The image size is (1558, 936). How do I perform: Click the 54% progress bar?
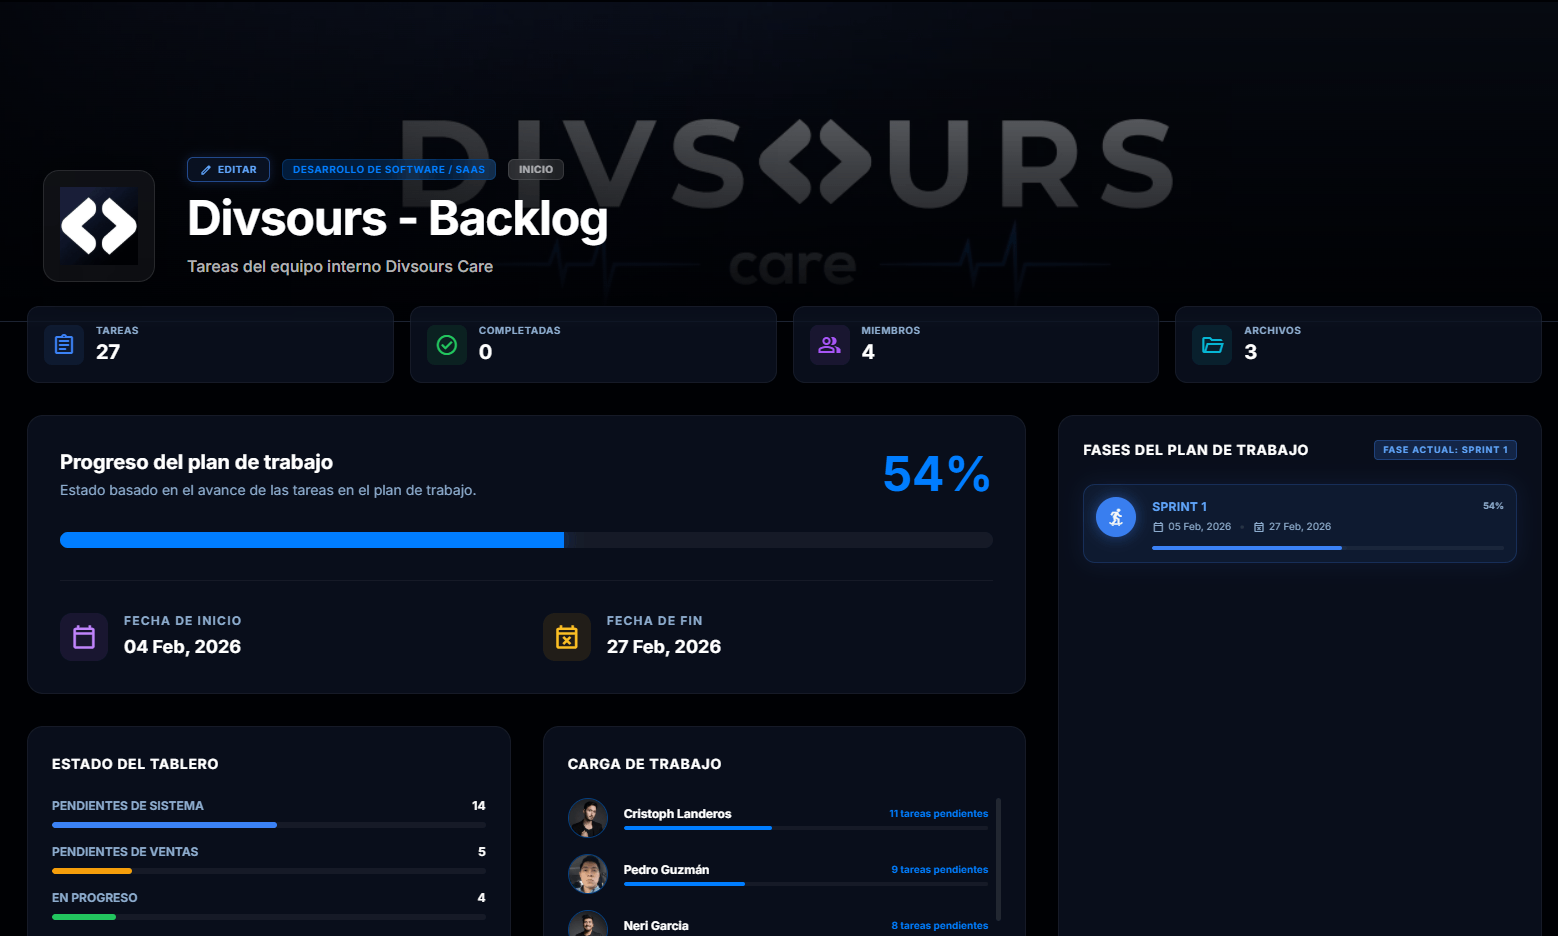[x=526, y=539]
